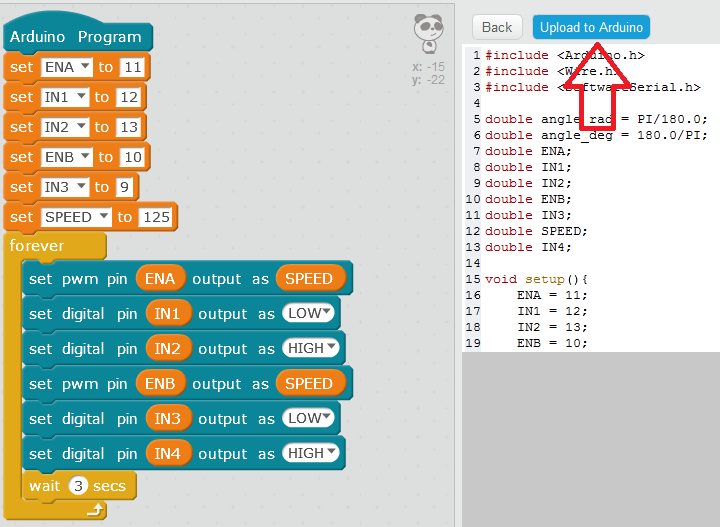Image resolution: width=720 pixels, height=527 pixels.
Task: Click code line 'double IN1;'
Action: (x=528, y=167)
